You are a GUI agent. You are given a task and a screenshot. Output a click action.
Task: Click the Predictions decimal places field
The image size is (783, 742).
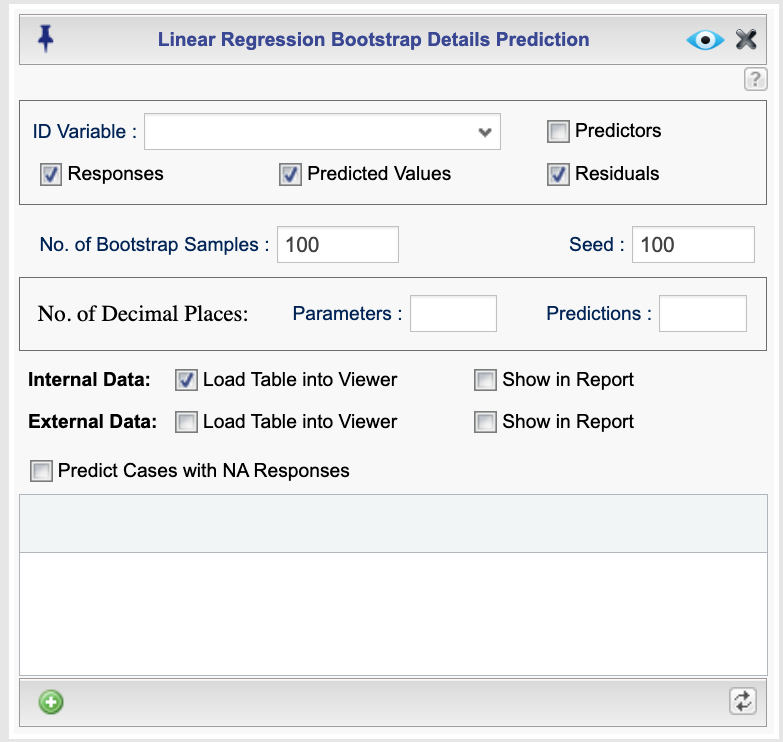tap(703, 314)
